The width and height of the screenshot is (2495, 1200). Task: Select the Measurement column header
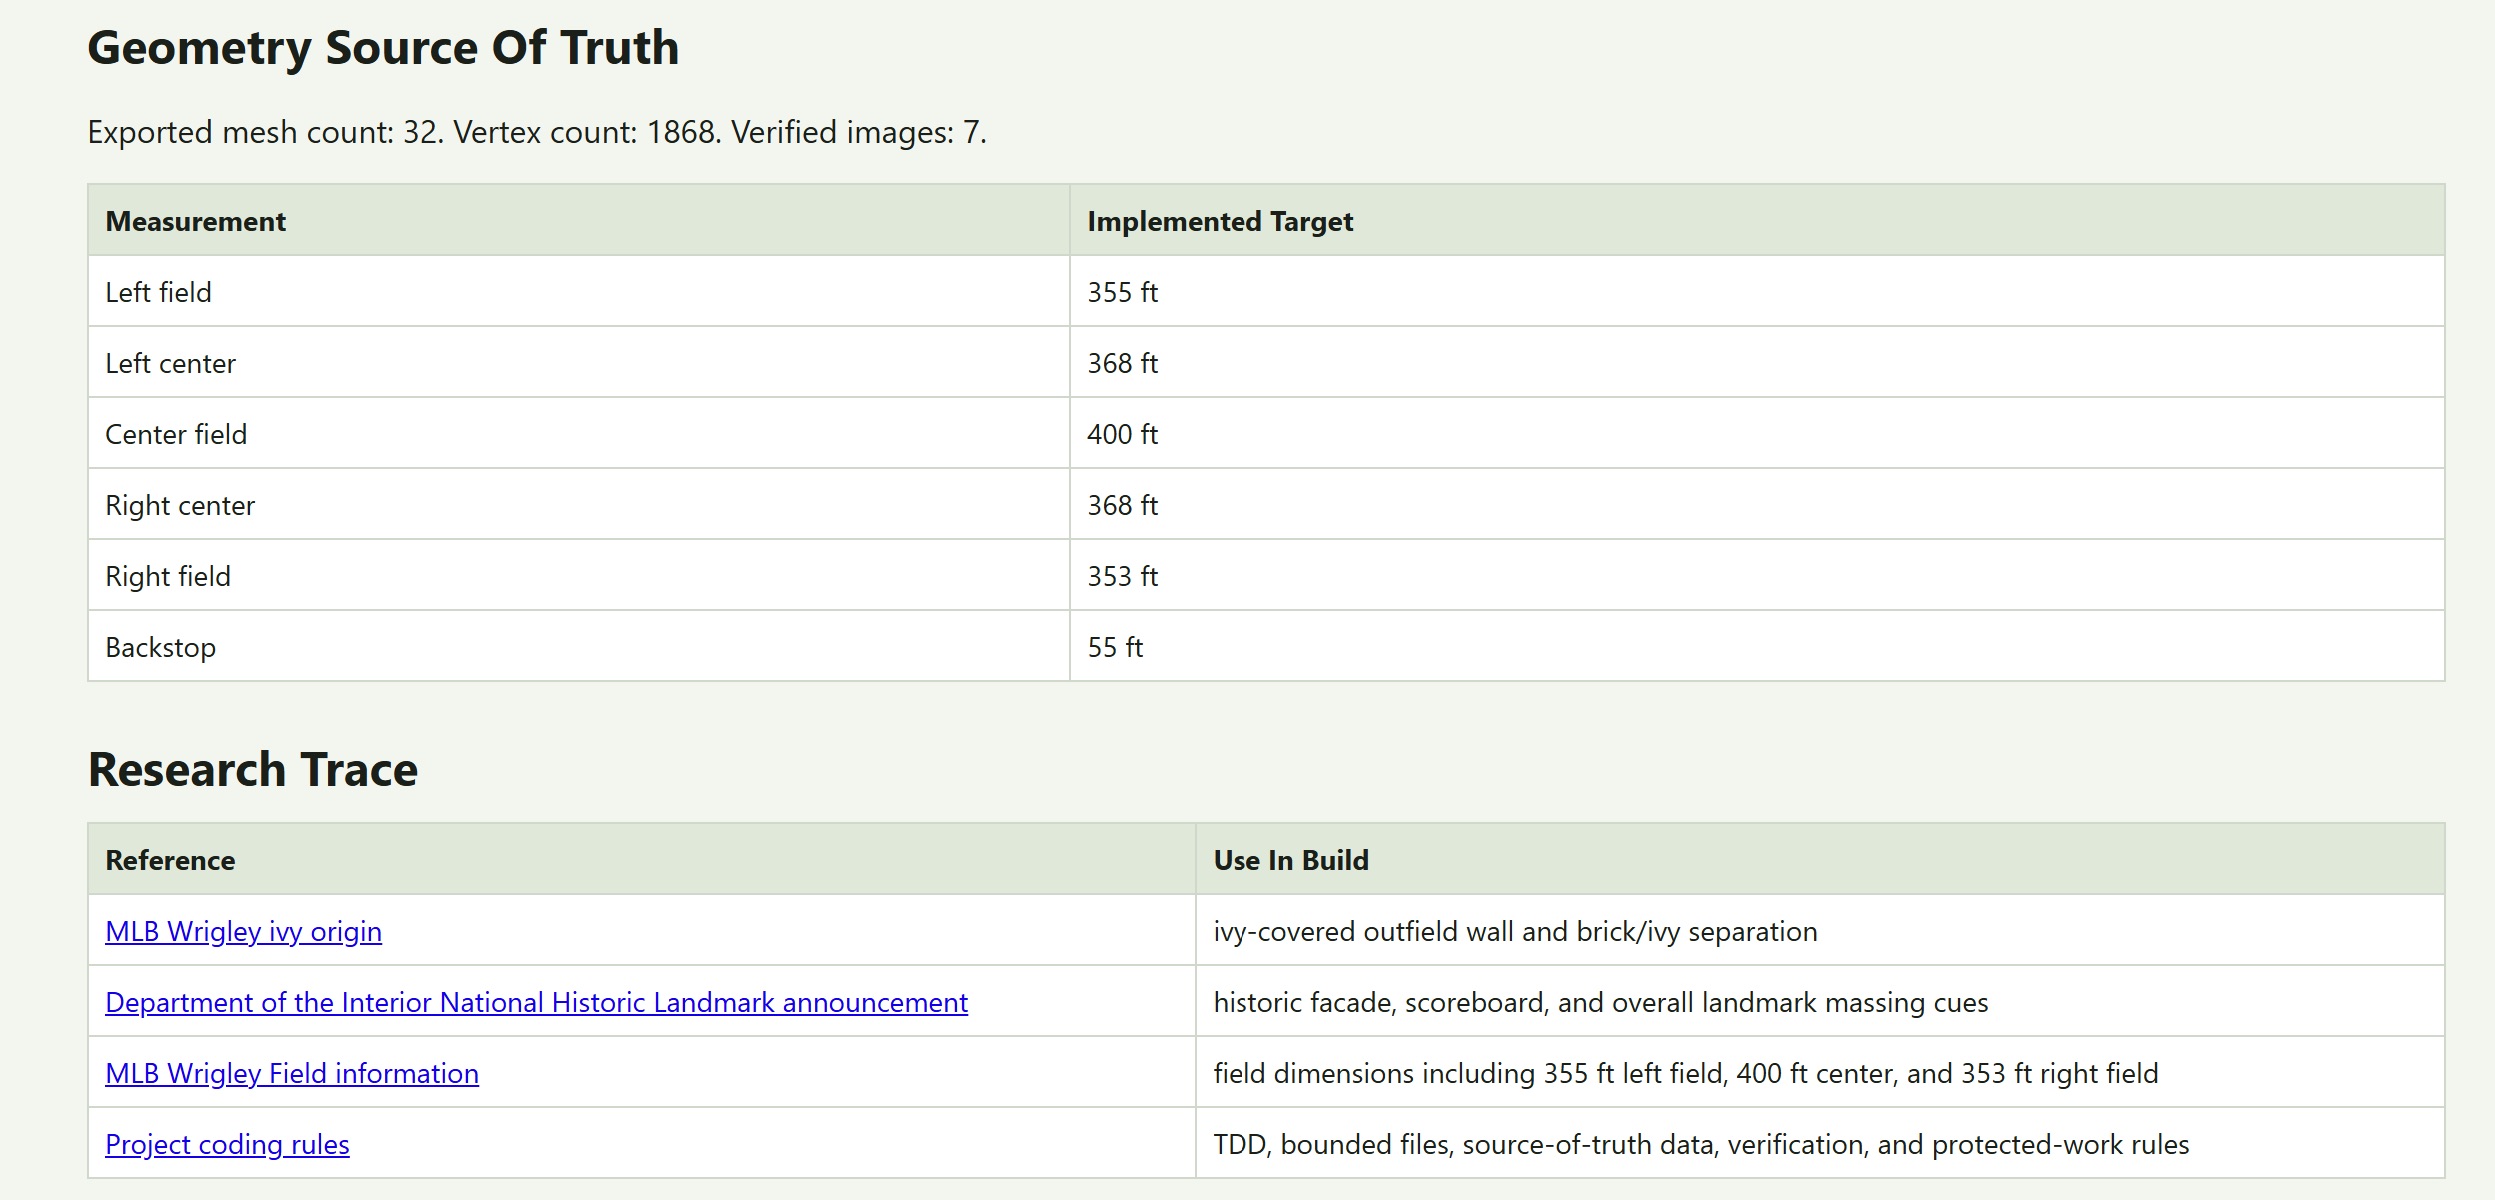point(579,220)
